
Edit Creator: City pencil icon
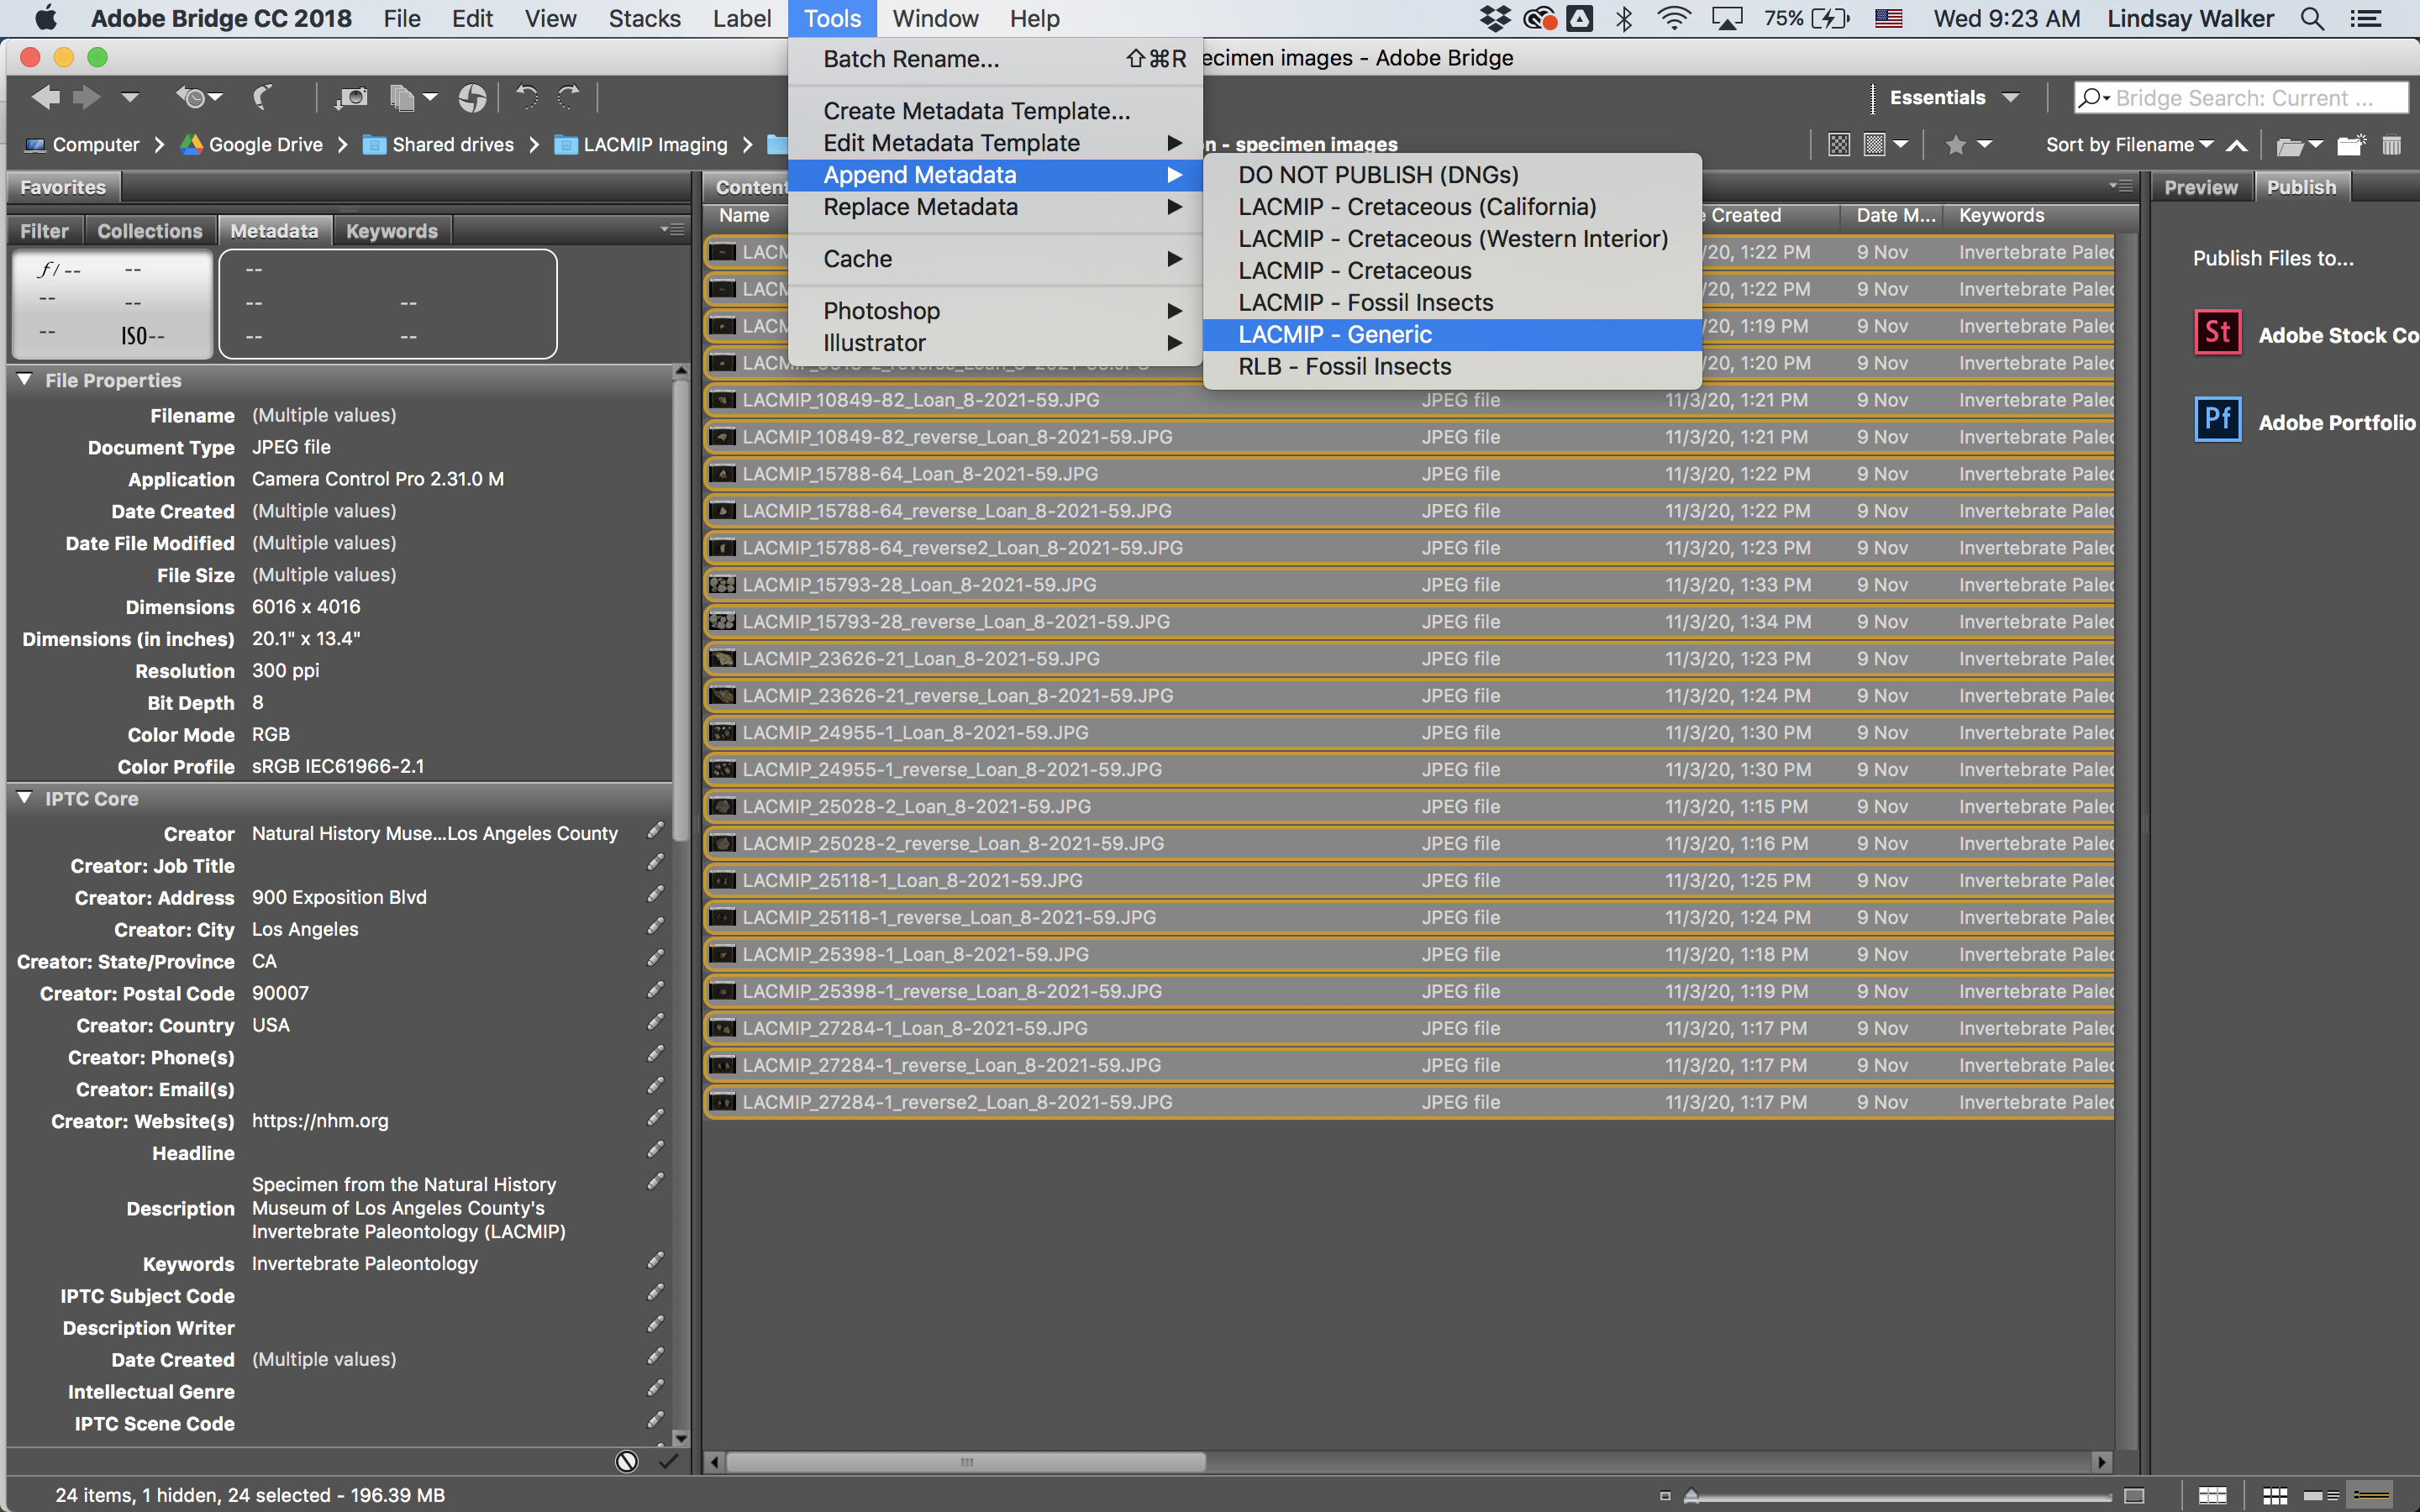coord(655,927)
